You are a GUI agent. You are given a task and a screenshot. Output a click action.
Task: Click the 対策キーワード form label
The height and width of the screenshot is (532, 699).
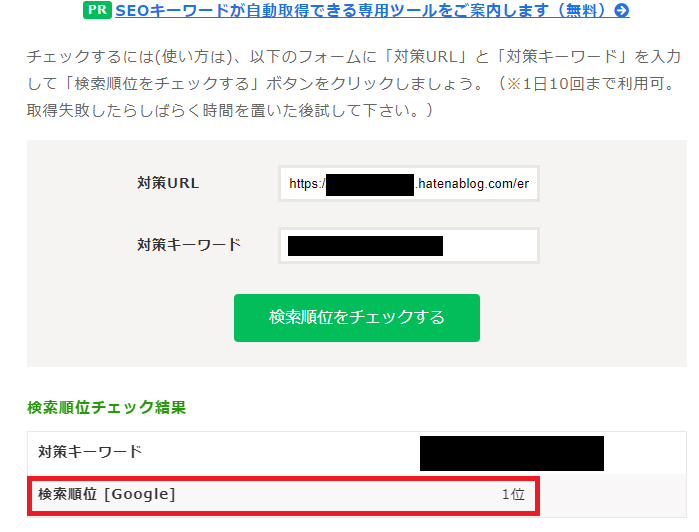[x=189, y=245]
